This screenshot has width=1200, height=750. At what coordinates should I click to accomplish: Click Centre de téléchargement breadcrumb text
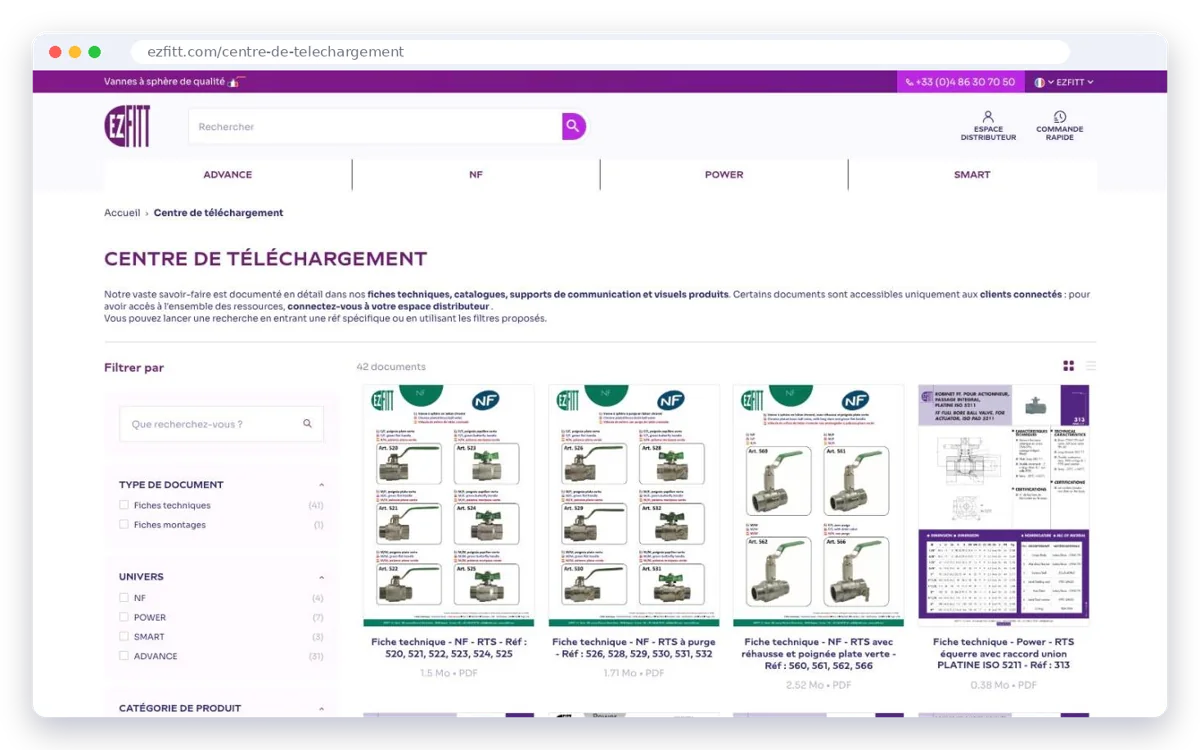tap(218, 213)
